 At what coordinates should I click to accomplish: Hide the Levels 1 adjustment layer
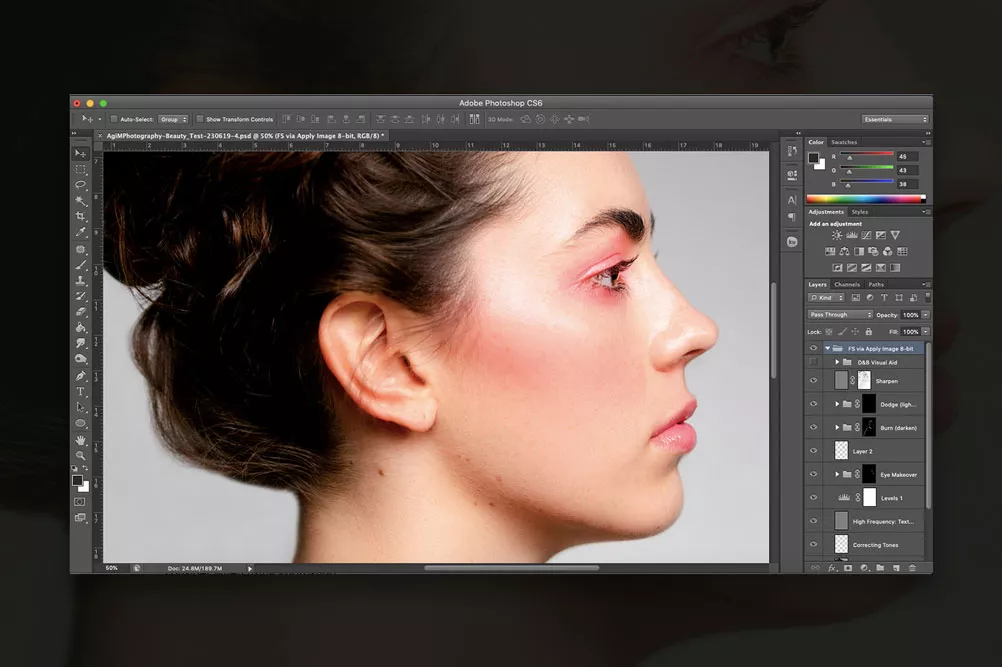pyautogui.click(x=813, y=498)
